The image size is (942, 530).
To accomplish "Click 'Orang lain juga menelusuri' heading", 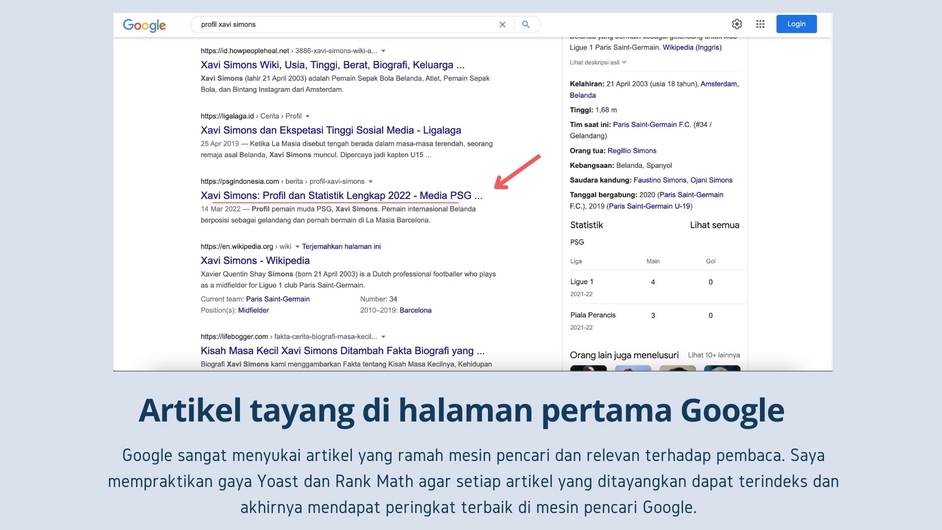I will (x=624, y=355).
